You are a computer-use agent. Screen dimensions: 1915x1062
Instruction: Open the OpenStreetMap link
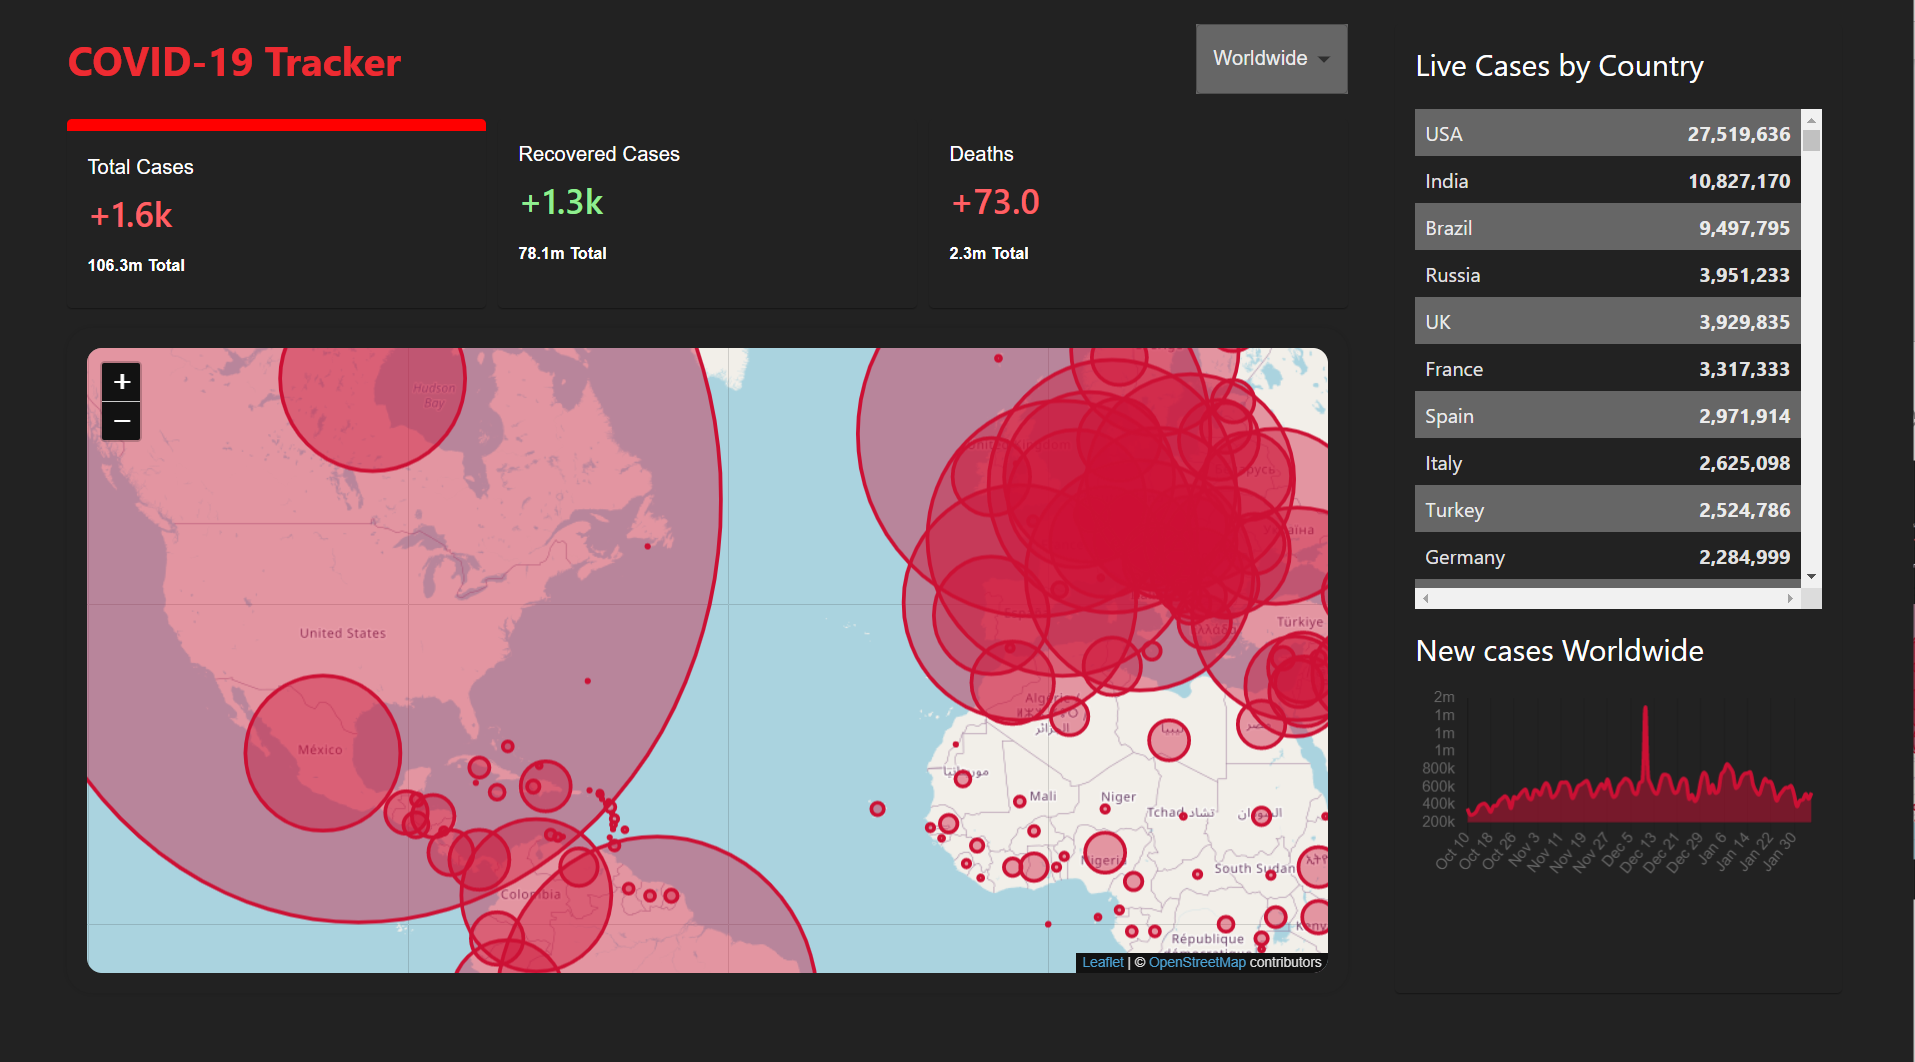[x=1197, y=962]
